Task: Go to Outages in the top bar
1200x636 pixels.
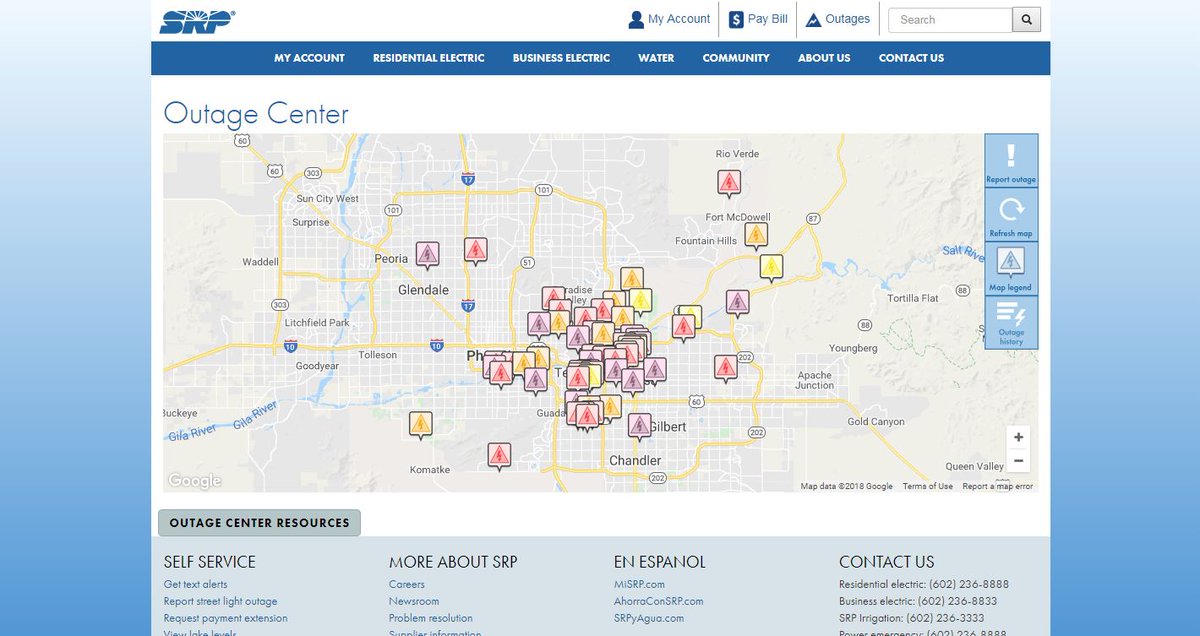Action: click(837, 19)
